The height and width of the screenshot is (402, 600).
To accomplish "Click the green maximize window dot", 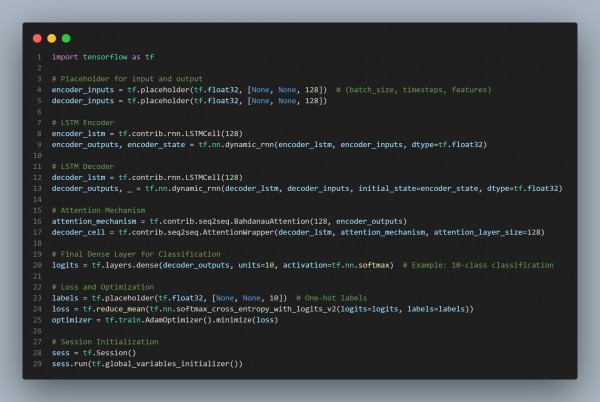I will (x=66, y=38).
